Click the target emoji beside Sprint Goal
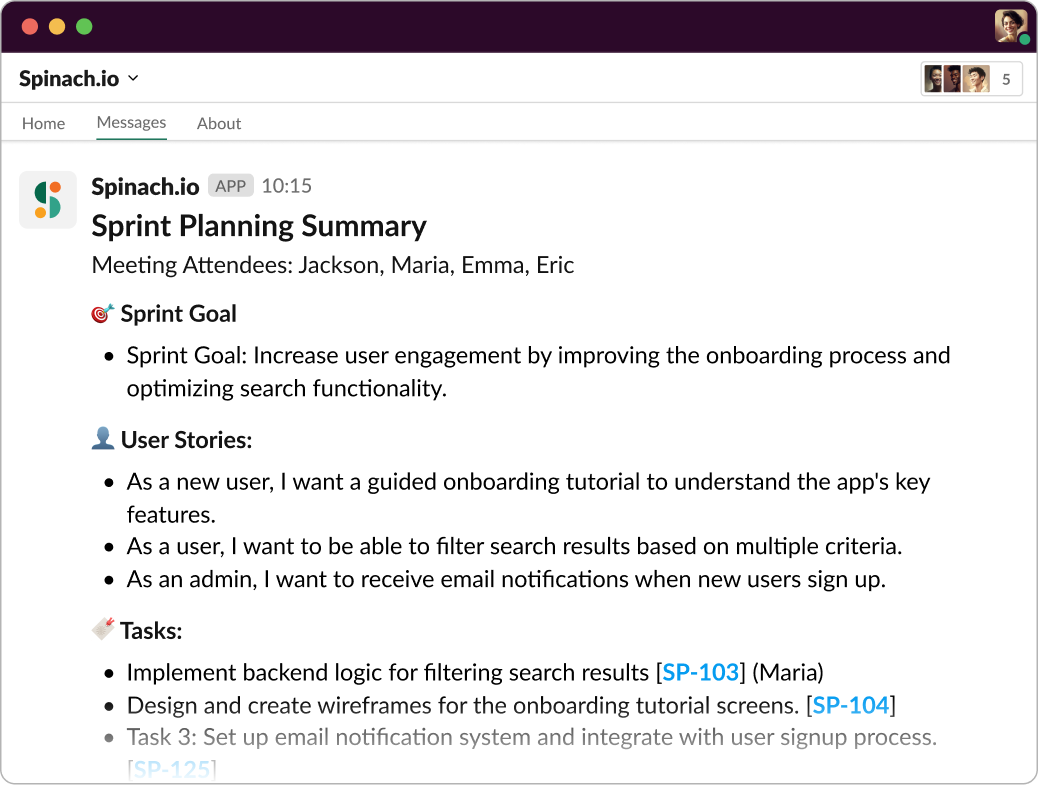Screen dimensions: 1039x785 coord(102,313)
